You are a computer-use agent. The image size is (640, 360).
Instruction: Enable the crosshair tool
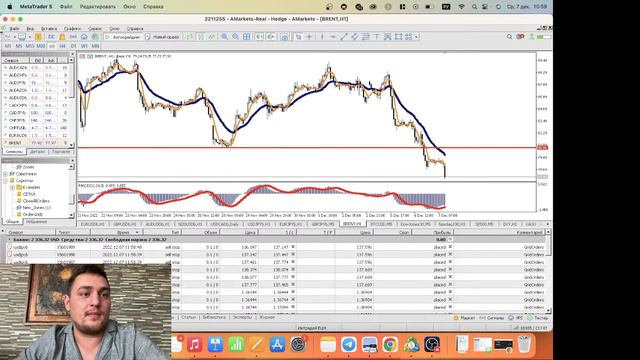pos(309,37)
